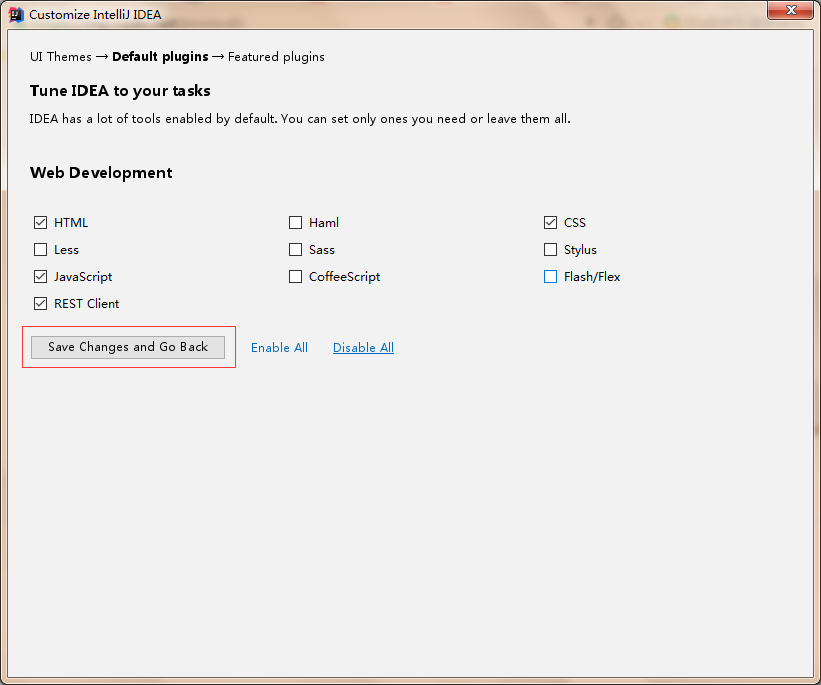This screenshot has width=821, height=685.
Task: Uncheck the CSS checkbox
Action: 550,223
